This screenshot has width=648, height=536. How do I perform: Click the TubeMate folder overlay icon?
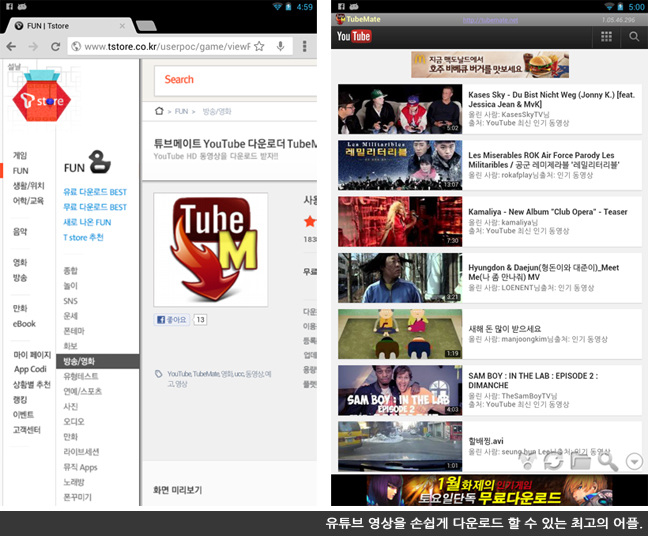(581, 461)
